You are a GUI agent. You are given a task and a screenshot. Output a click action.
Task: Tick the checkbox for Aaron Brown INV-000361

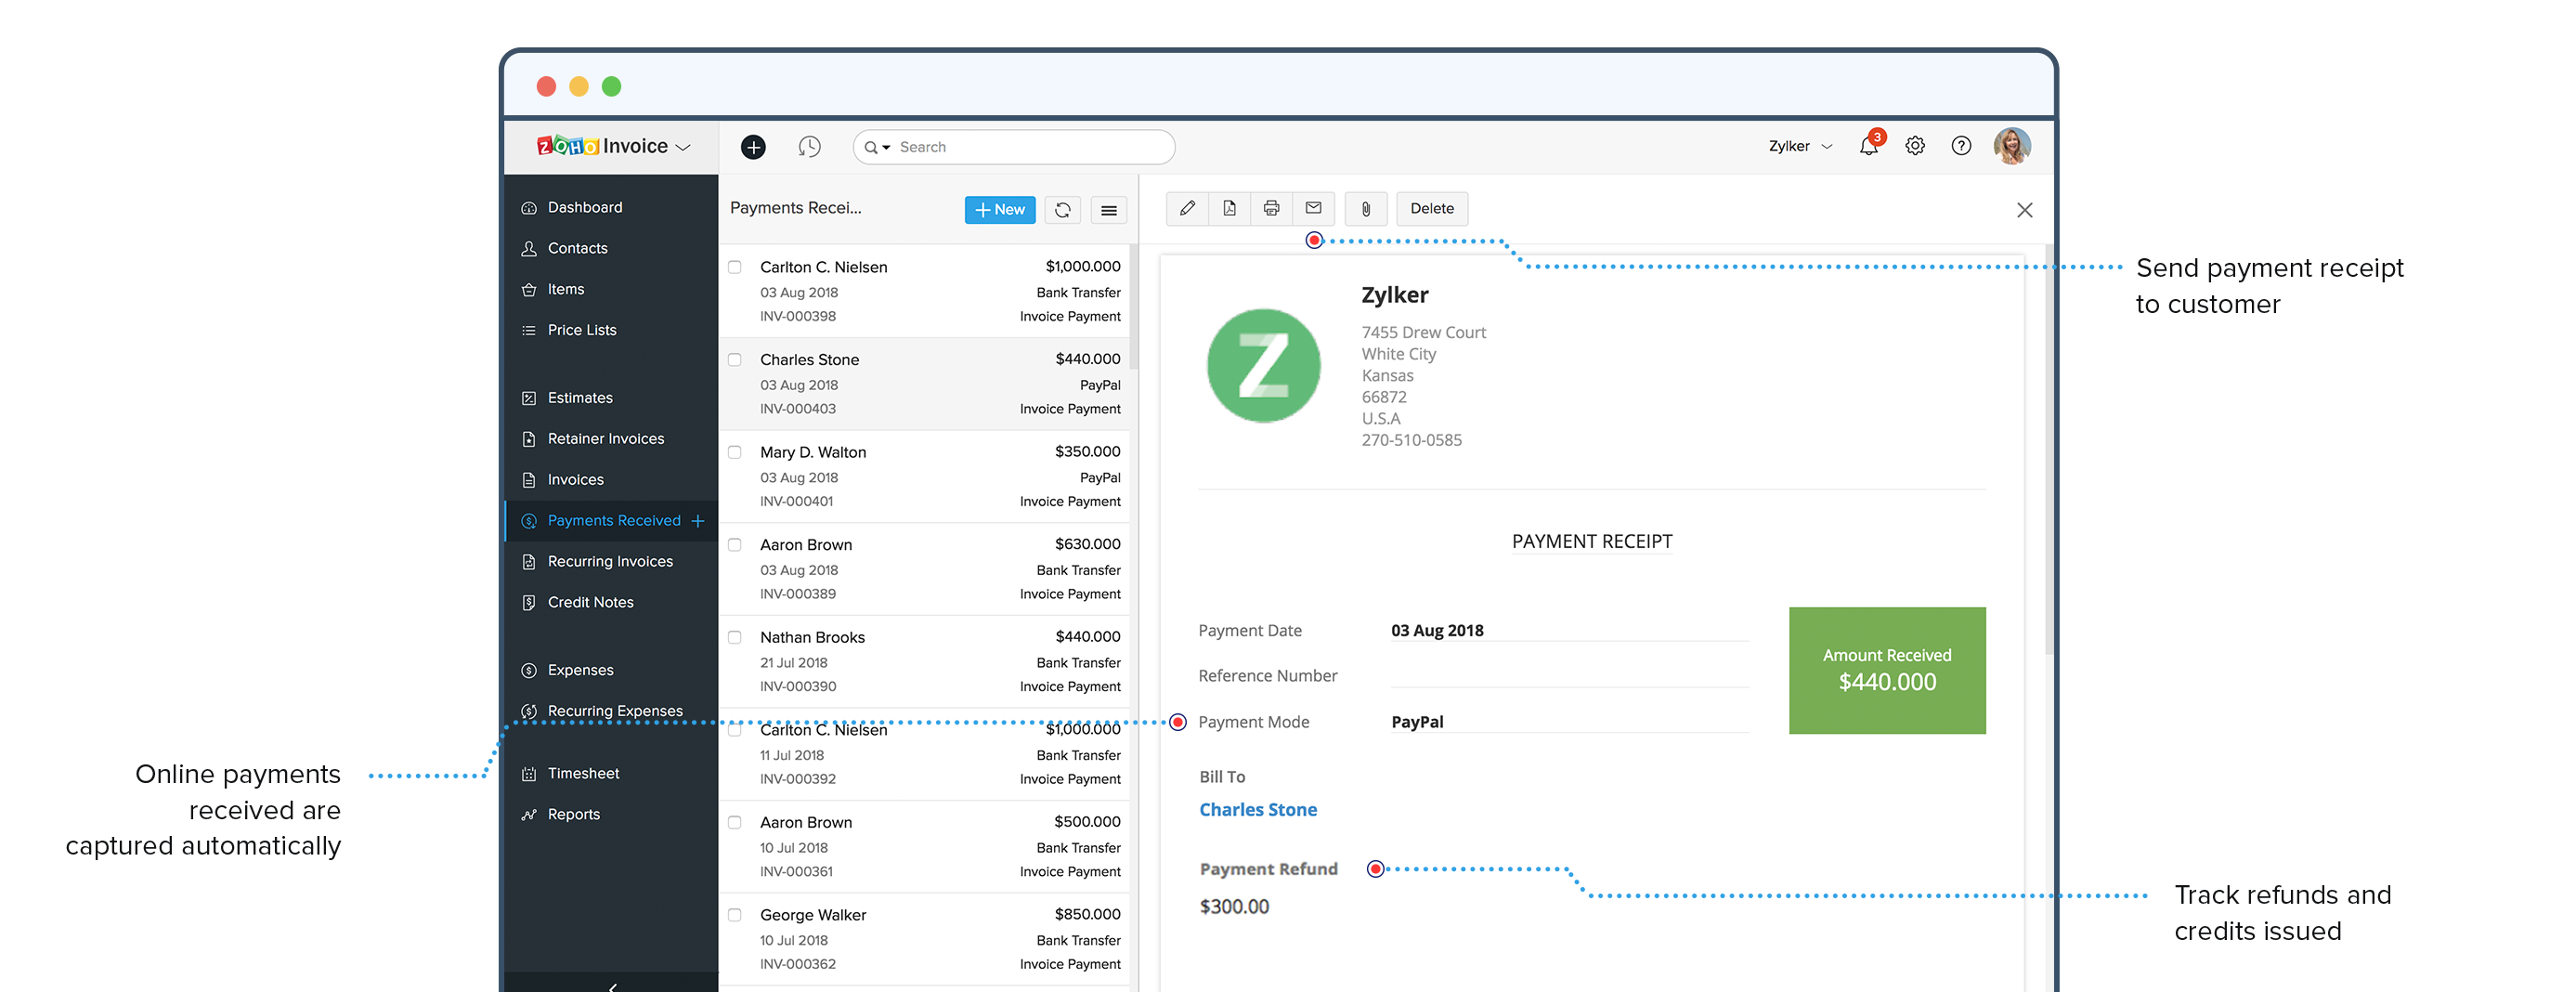[x=735, y=822]
